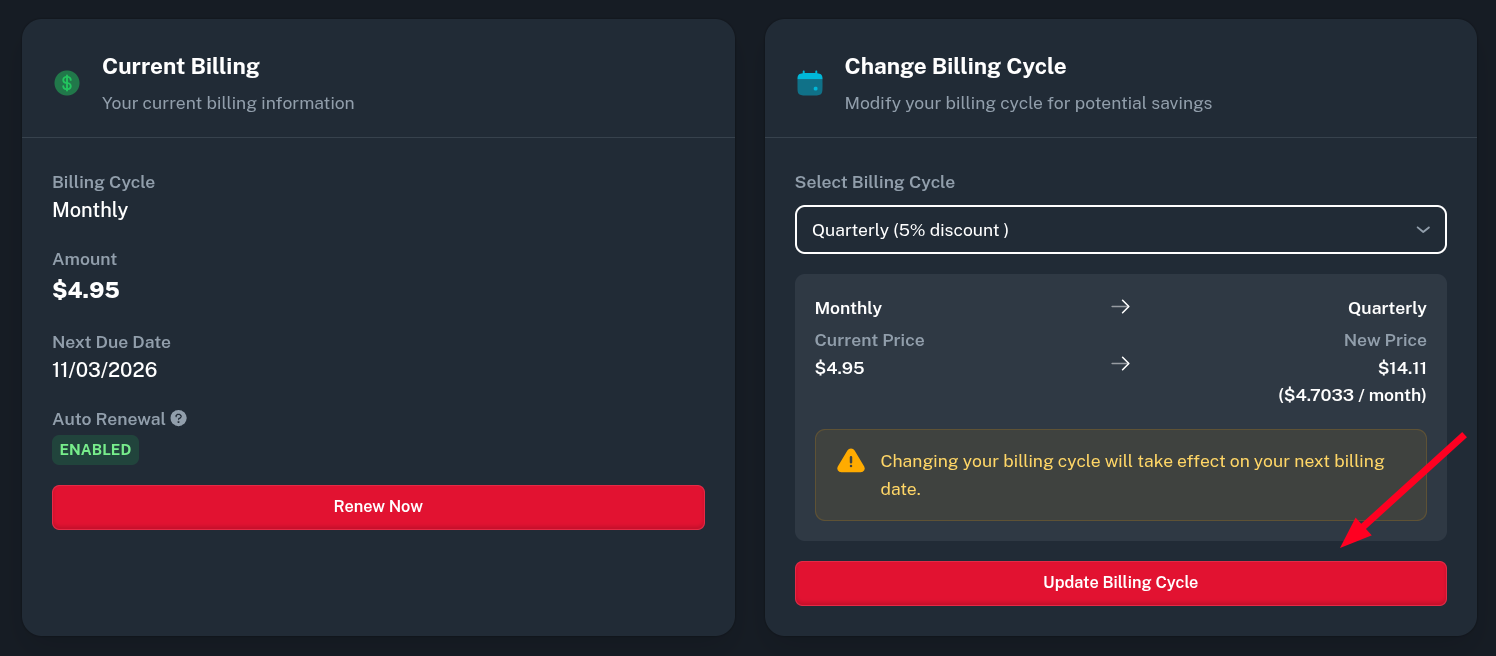Viewport: 1496px width, 656px height.
Task: Click the arrow between Monthly and Quarterly
Action: click(x=1120, y=307)
